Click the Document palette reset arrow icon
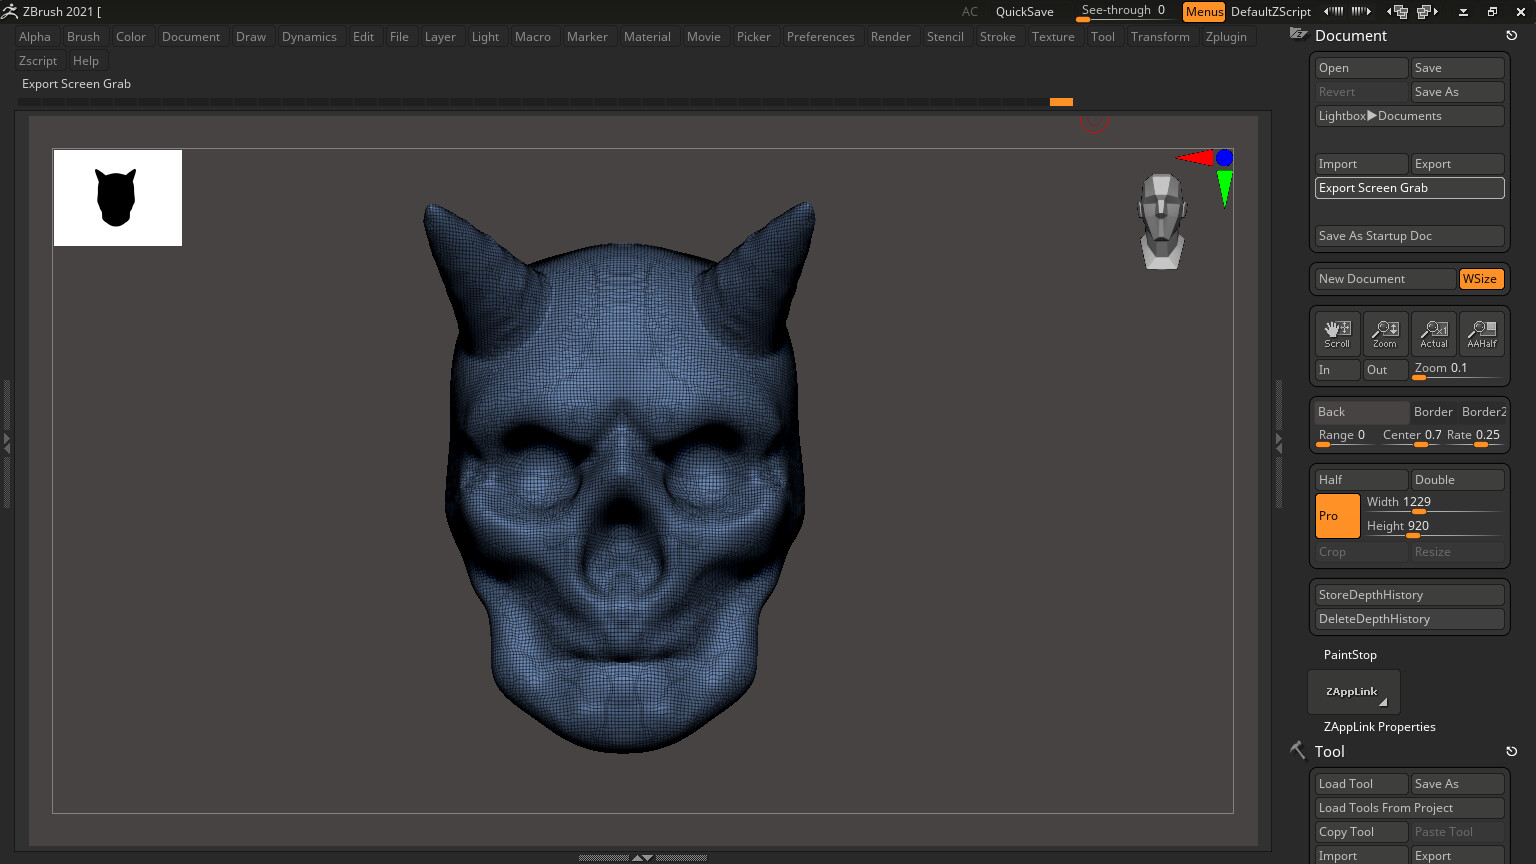 [1511, 36]
